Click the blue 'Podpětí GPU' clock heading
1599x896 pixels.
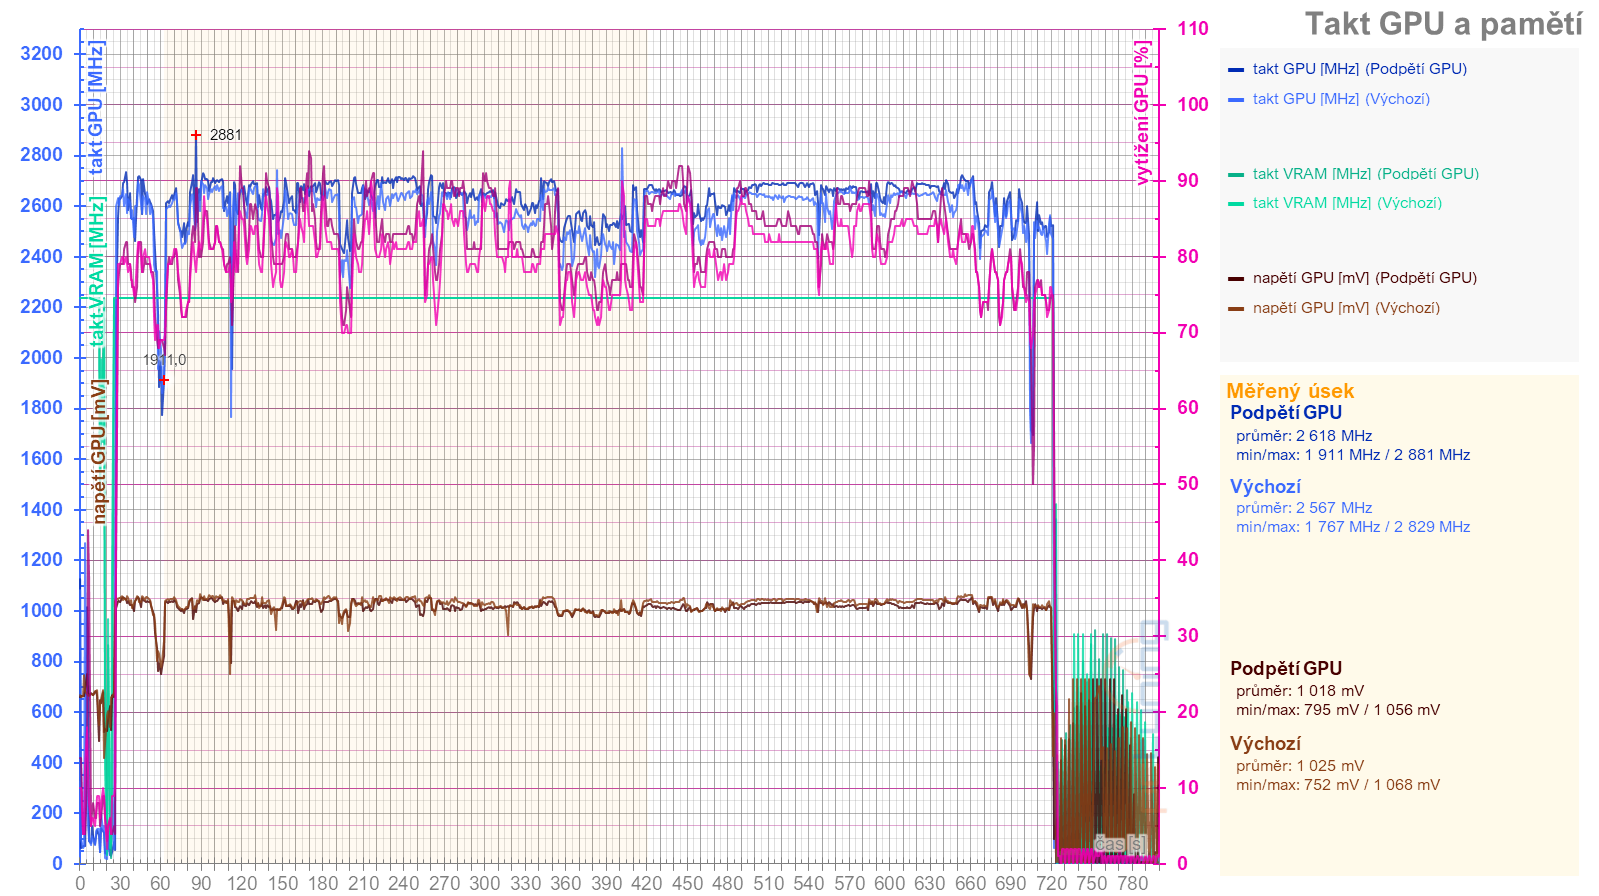pos(1286,413)
